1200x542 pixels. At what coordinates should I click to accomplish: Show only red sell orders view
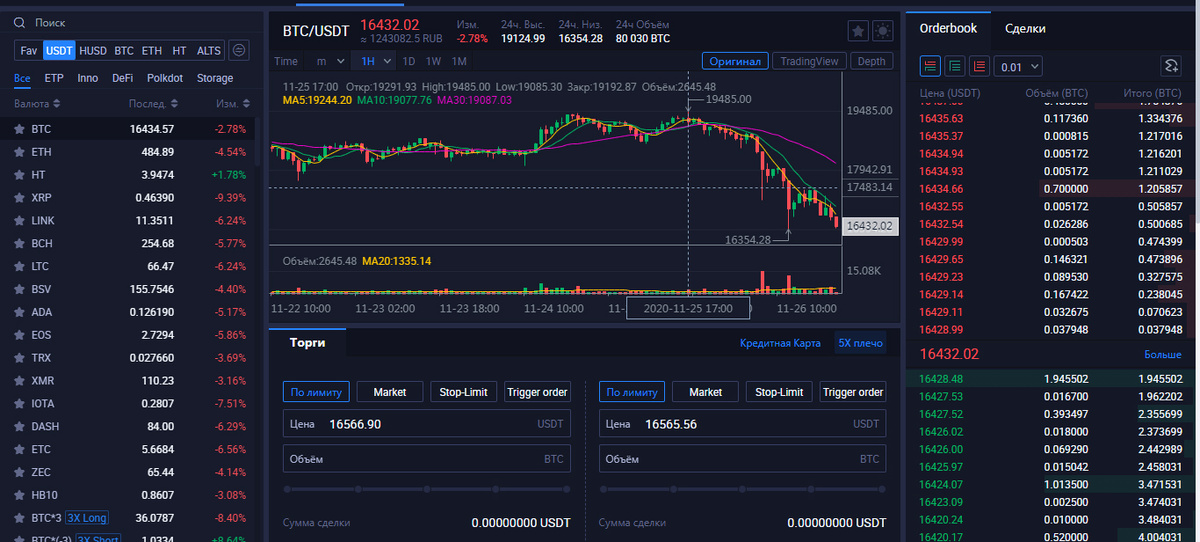pos(978,66)
